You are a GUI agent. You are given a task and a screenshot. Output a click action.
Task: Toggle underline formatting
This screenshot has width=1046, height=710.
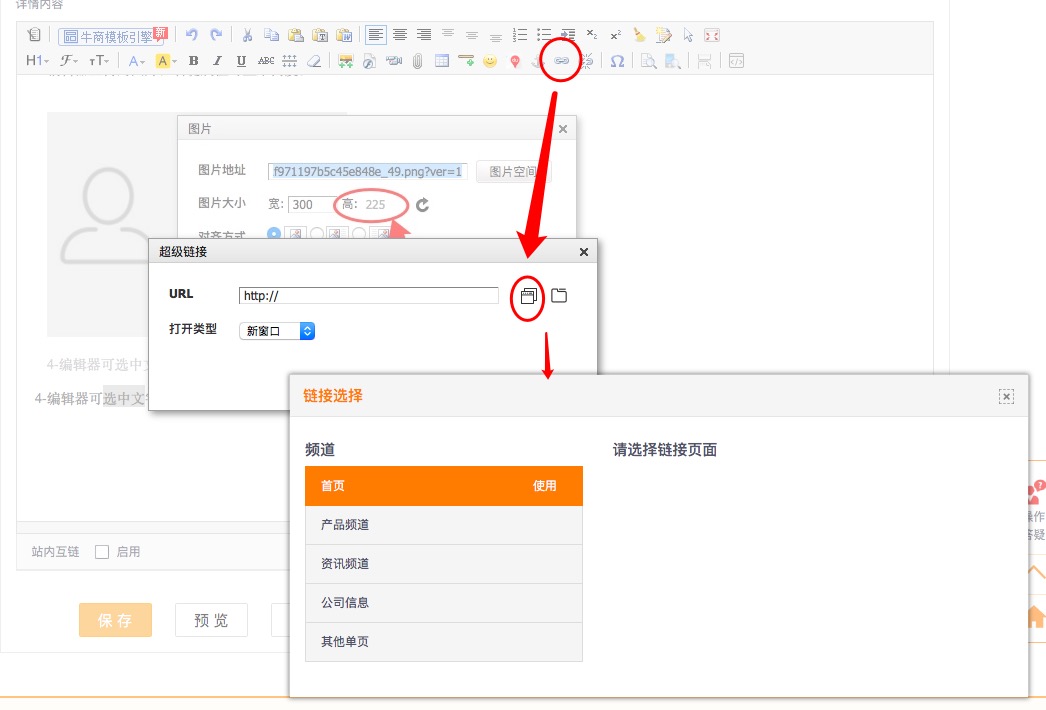[x=241, y=61]
